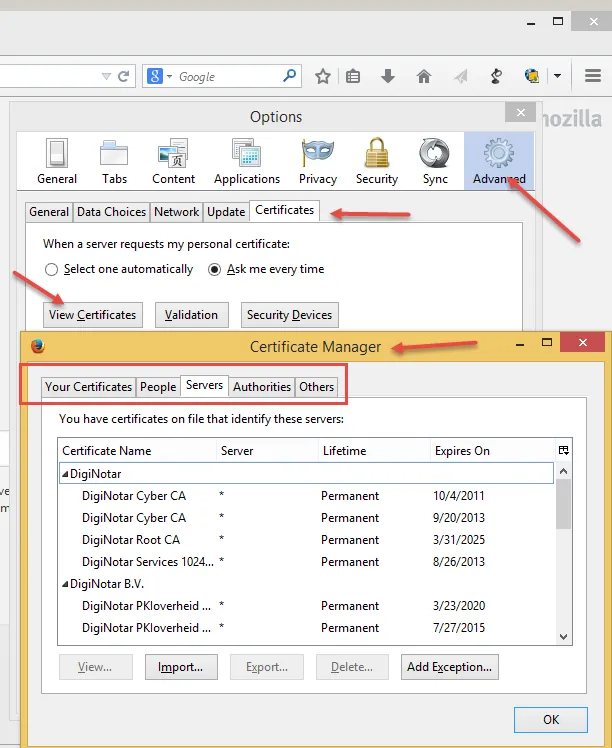Viewport: 612px width, 748px height.
Task: Click certificate list scrollbar thumb
Action: (x=563, y=504)
